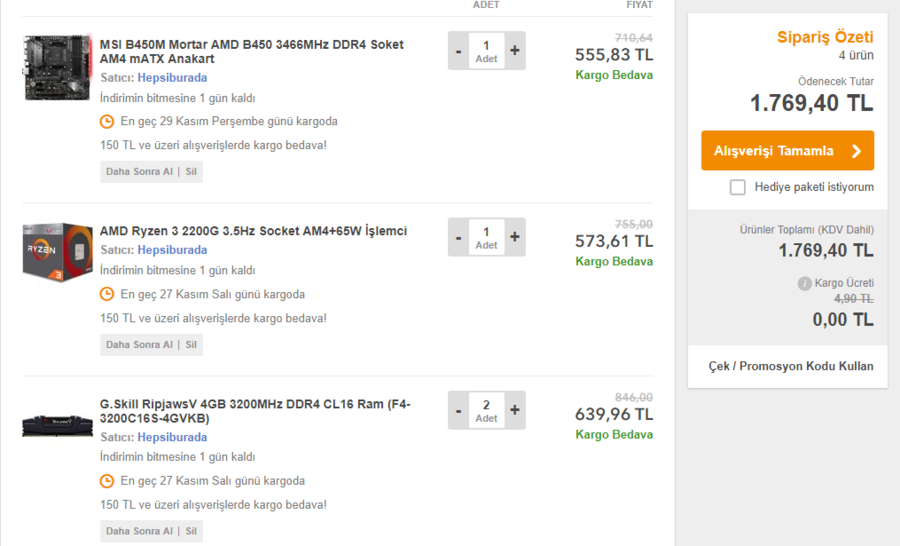900x546 pixels.
Task: Click Sil for the MSI motherboard
Action: coord(191,172)
